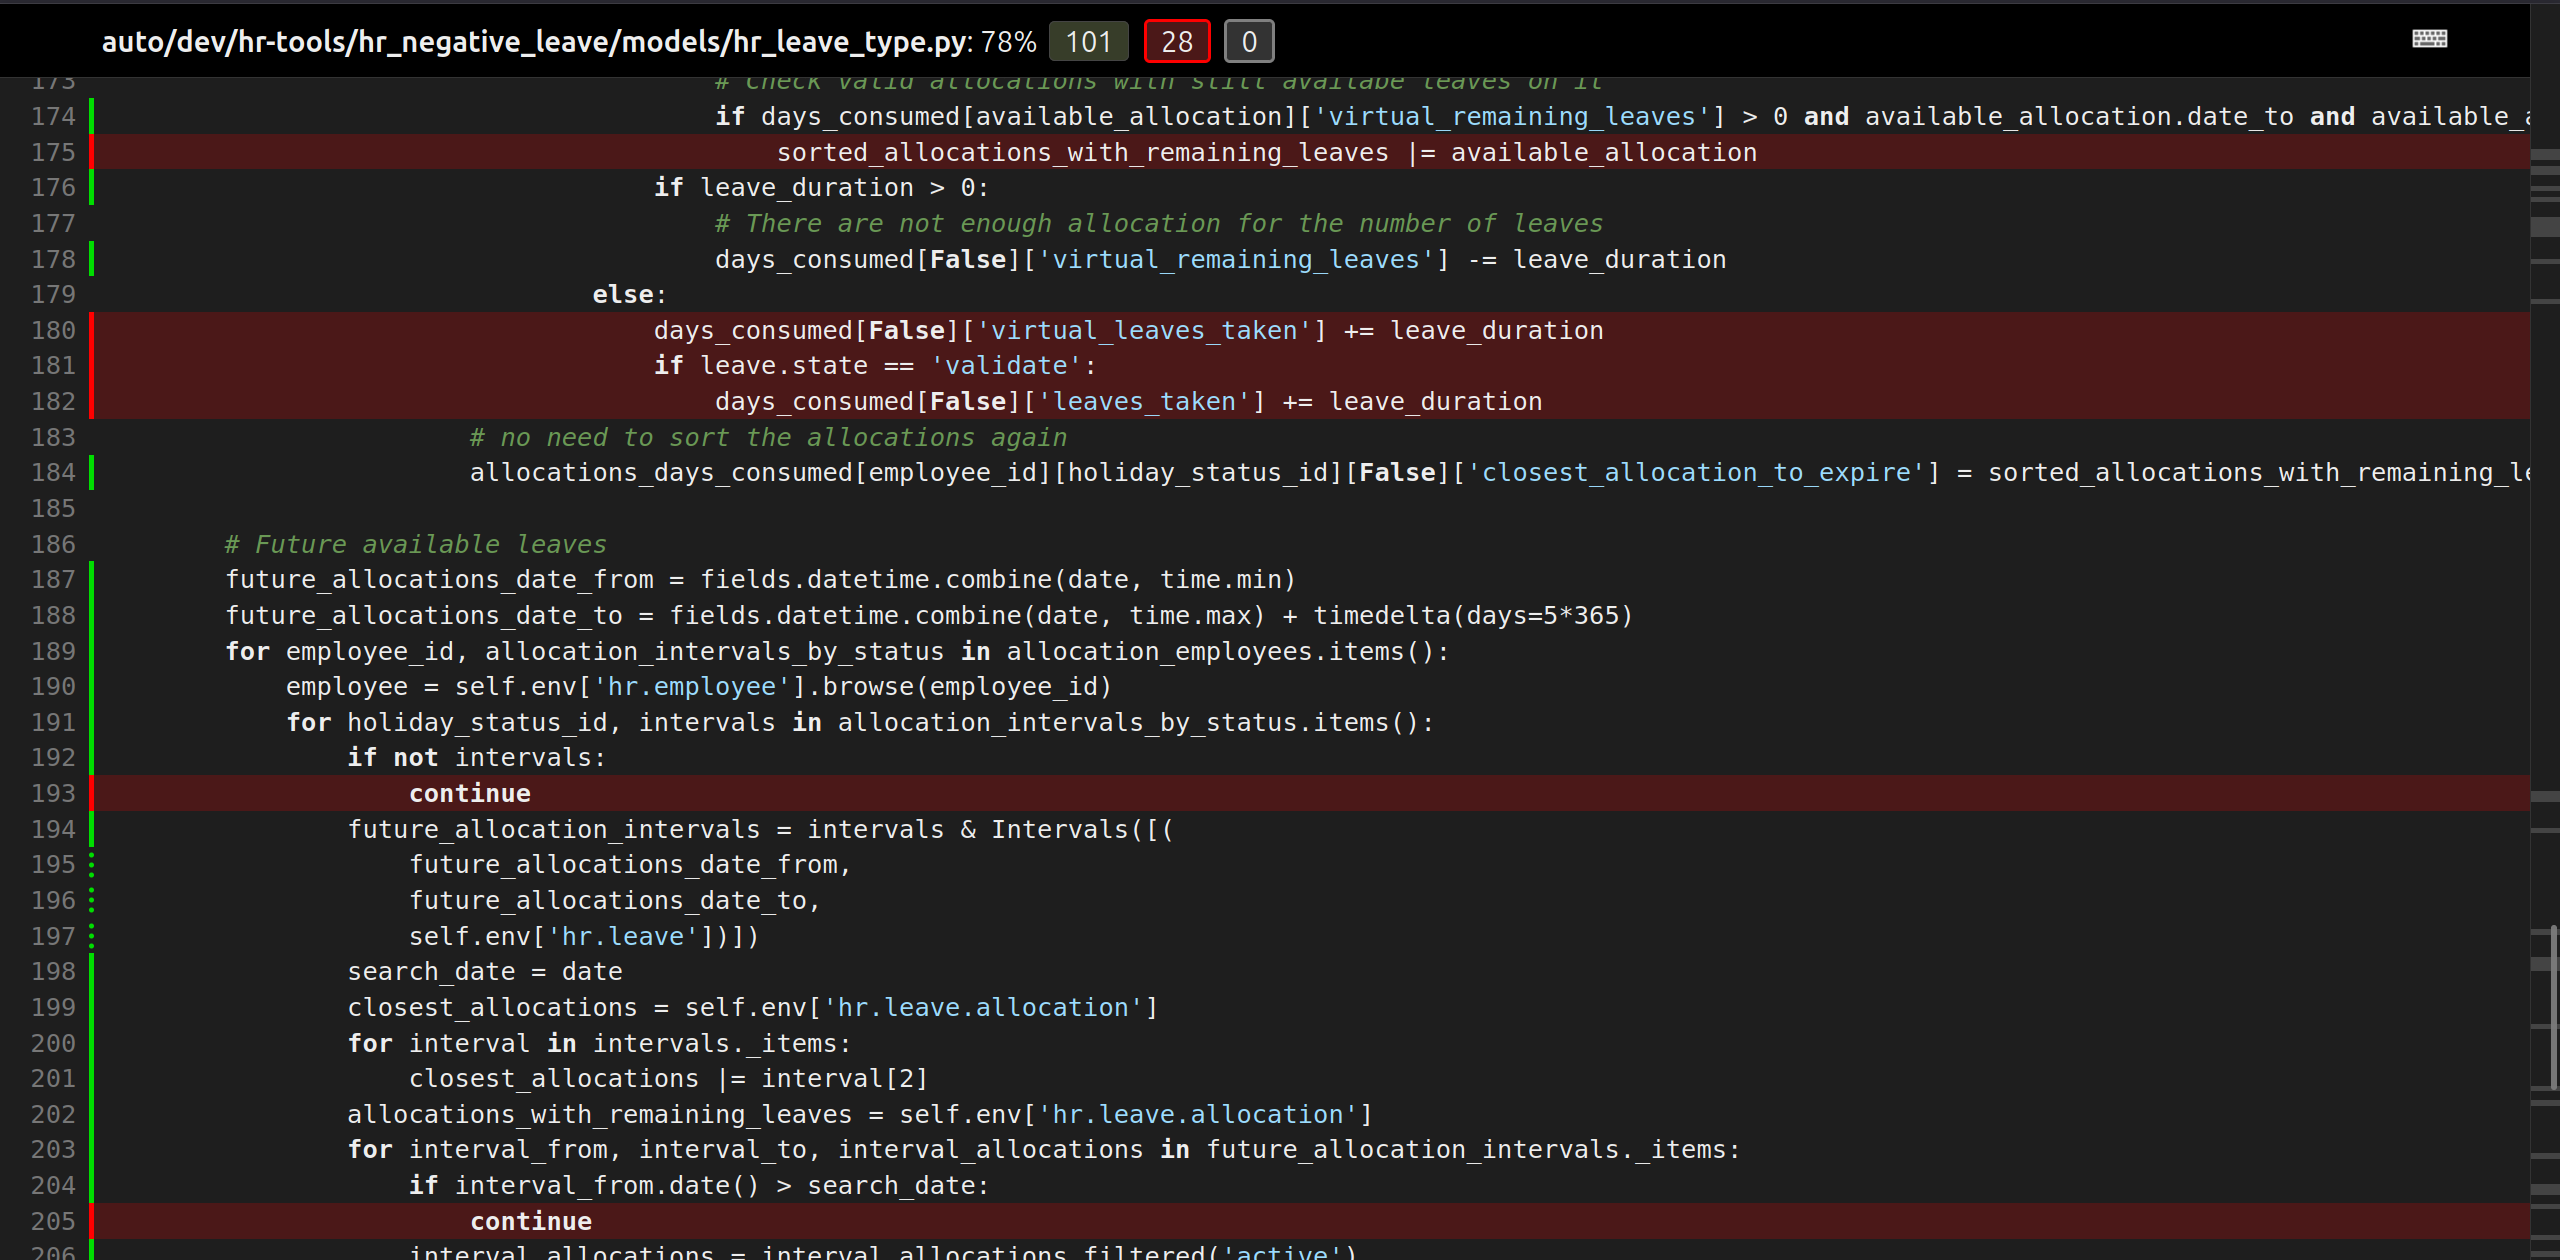Click the scrollbar thumb on the right edge
This screenshot has width=2560, height=1260.
(x=2553, y=1005)
